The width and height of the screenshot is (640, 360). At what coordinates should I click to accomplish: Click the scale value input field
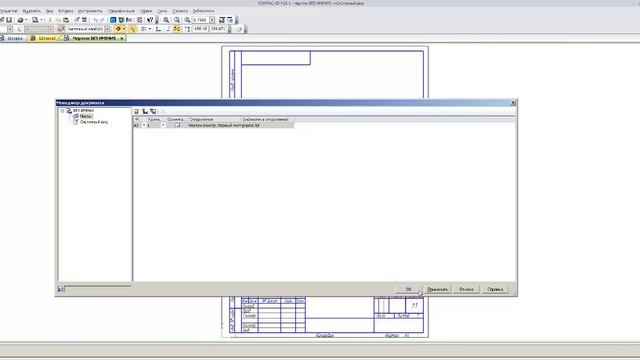(x=200, y=20)
